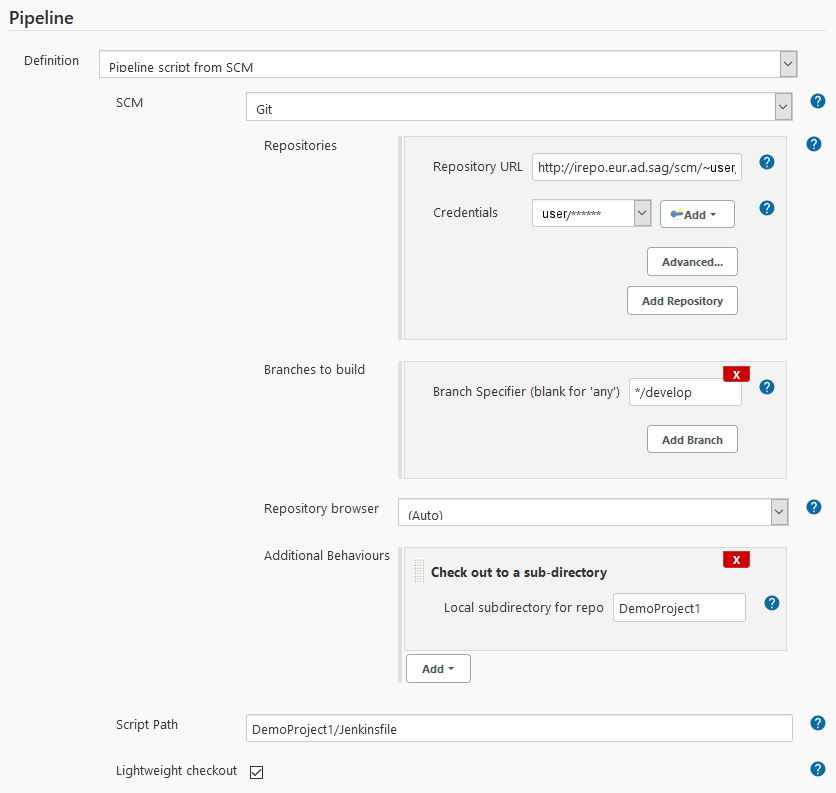The height and width of the screenshot is (793, 836).
Task: Click the Advanced... button
Action: pyautogui.click(x=692, y=261)
